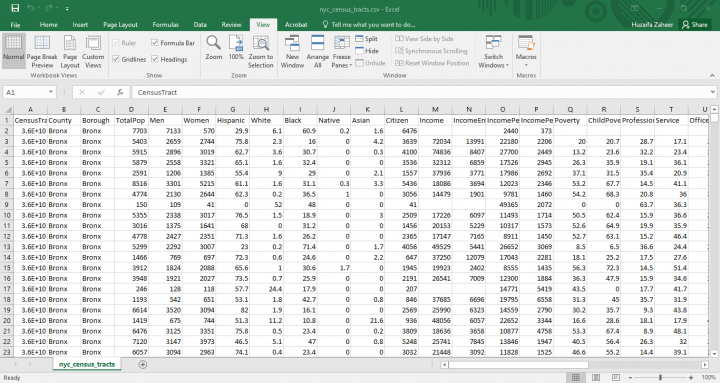This screenshot has height=383, width=720.
Task: Click the Save icon in the title bar
Action: [15, 8]
